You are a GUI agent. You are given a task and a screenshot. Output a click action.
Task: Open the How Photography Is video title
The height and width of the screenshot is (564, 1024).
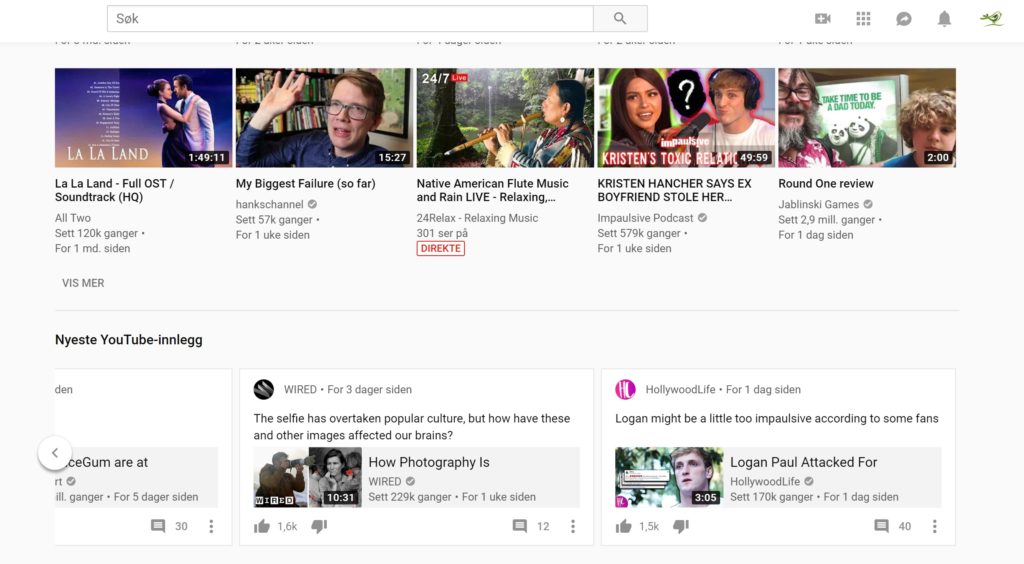[x=429, y=462]
